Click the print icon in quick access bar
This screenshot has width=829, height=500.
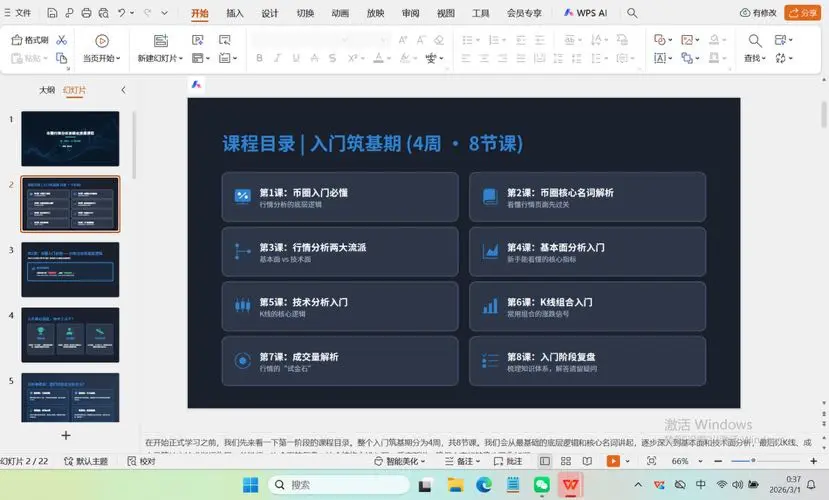pyautogui.click(x=87, y=13)
